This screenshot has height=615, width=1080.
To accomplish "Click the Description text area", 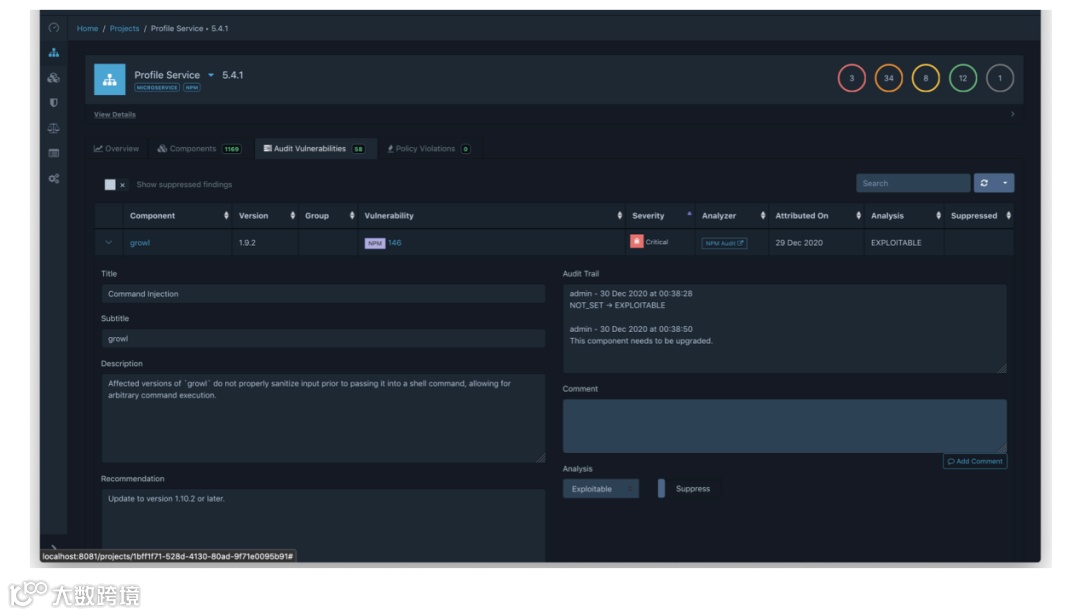I will point(323,418).
